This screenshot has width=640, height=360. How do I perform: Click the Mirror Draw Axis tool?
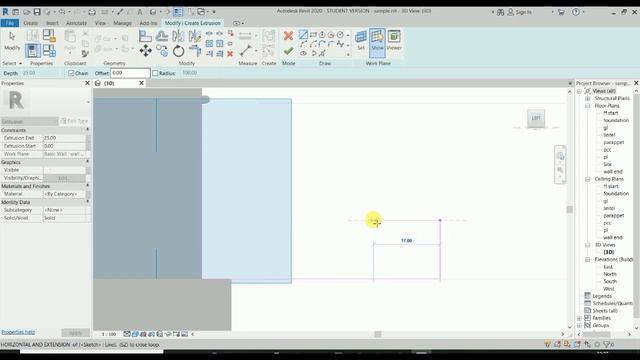pos(195,36)
